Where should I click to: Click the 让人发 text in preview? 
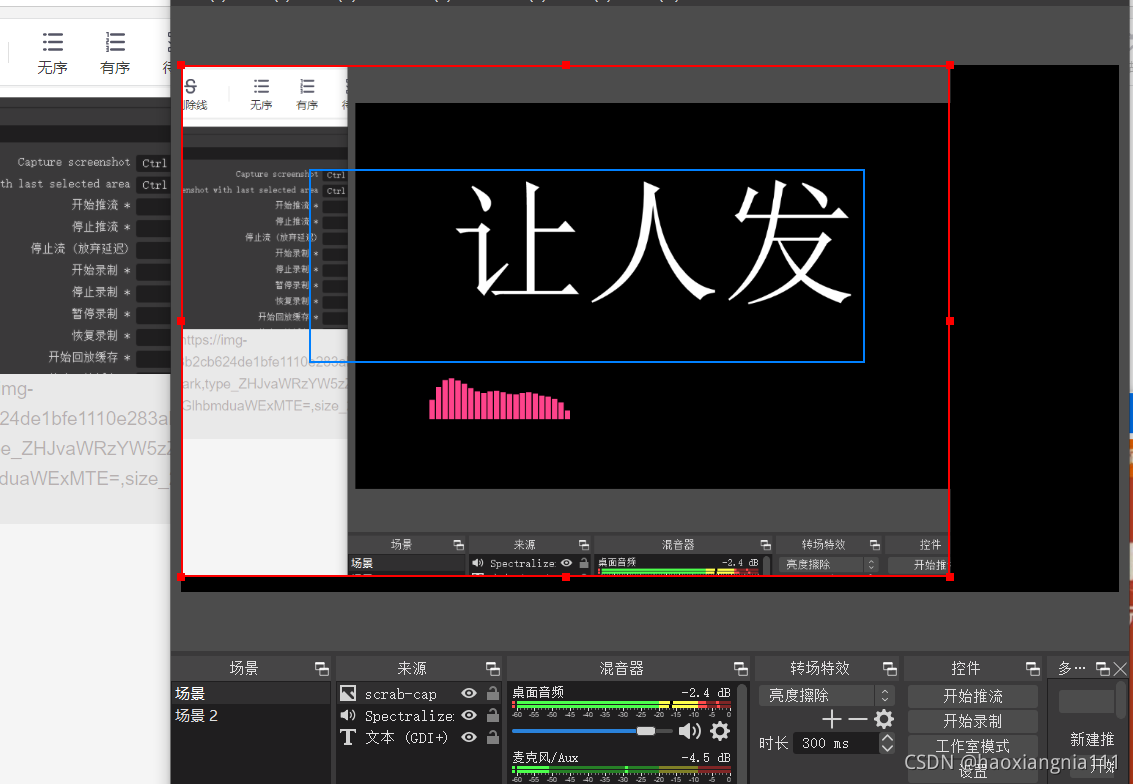click(x=654, y=242)
